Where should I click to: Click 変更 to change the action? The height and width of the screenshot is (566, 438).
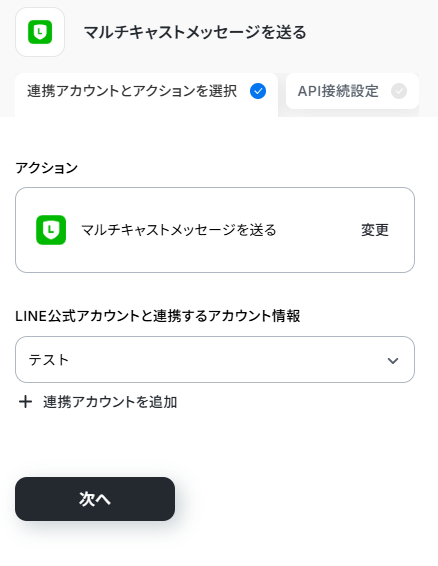click(x=375, y=230)
